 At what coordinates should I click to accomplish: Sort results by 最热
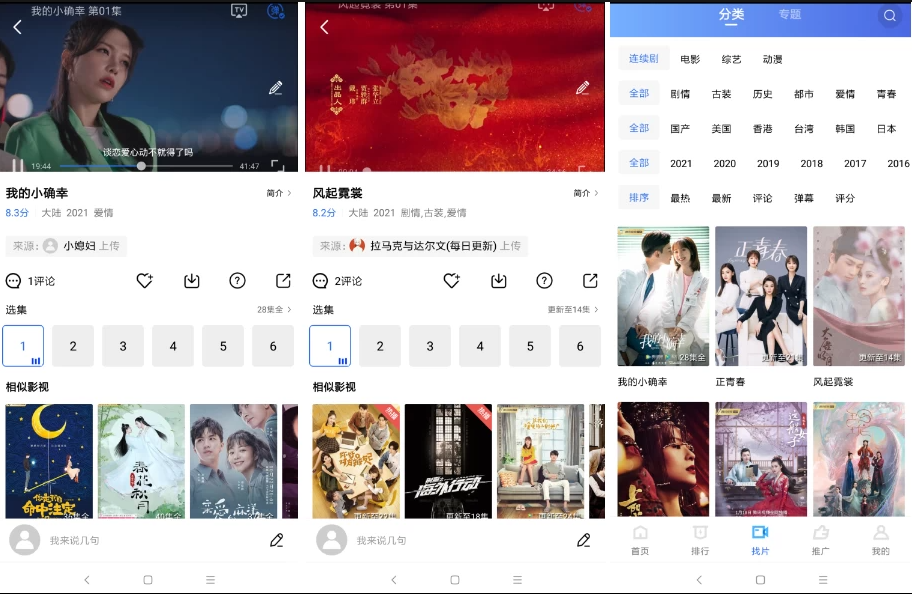tap(680, 199)
